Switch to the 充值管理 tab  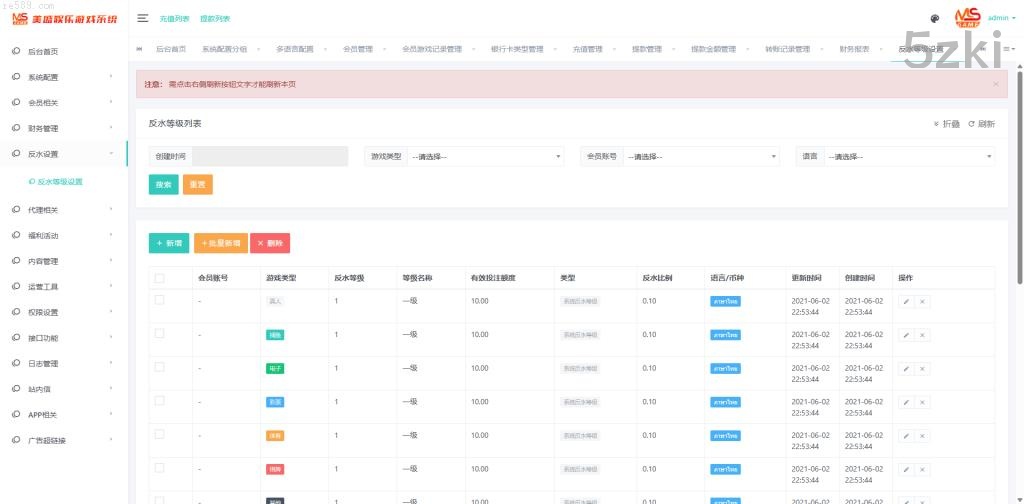587,49
